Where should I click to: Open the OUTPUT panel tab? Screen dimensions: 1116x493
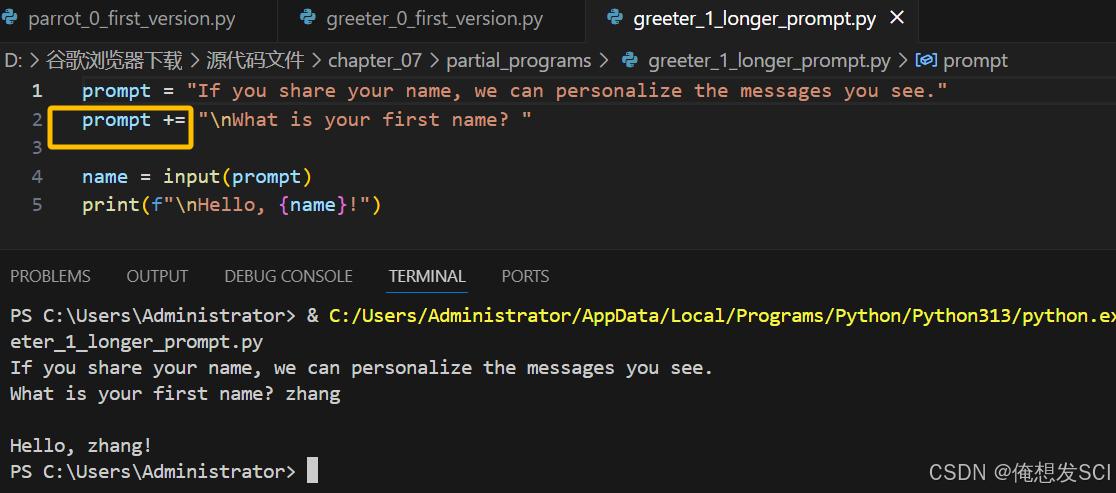pyautogui.click(x=157, y=276)
